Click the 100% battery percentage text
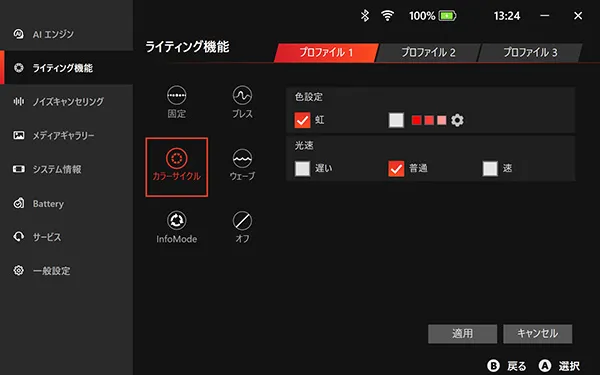Viewport: 600px width, 375px height. 422,16
